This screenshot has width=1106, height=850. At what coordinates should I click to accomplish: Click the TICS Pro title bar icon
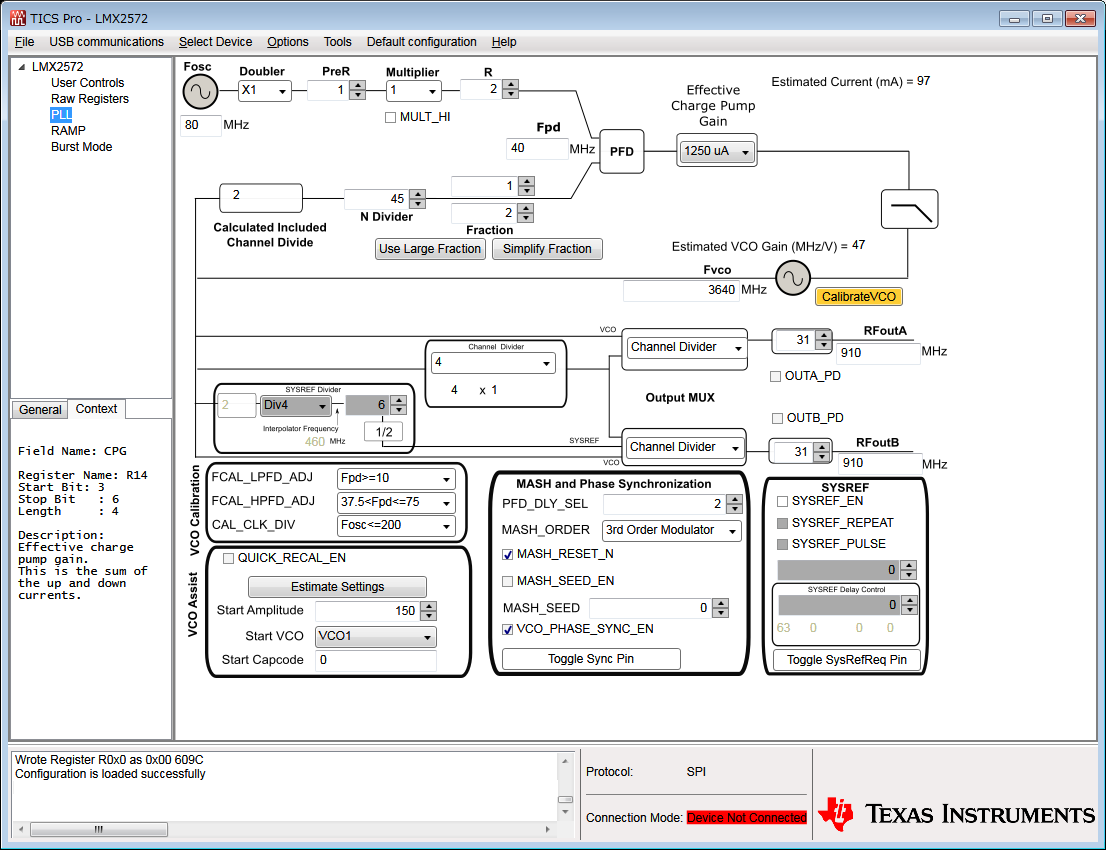(18, 18)
